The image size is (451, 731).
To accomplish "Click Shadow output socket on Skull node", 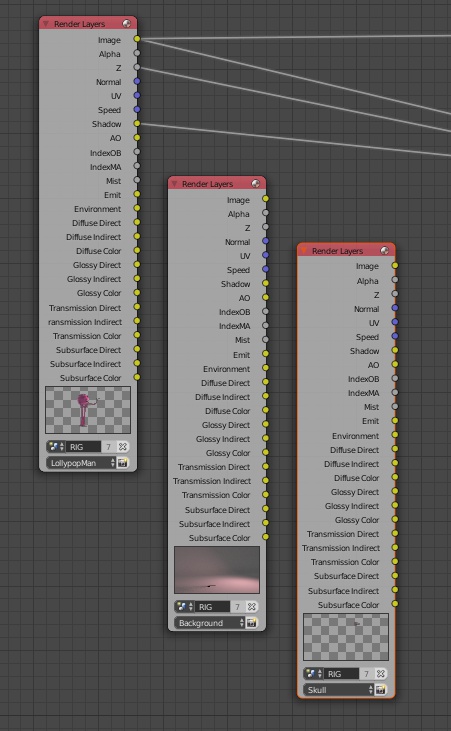I will (395, 350).
